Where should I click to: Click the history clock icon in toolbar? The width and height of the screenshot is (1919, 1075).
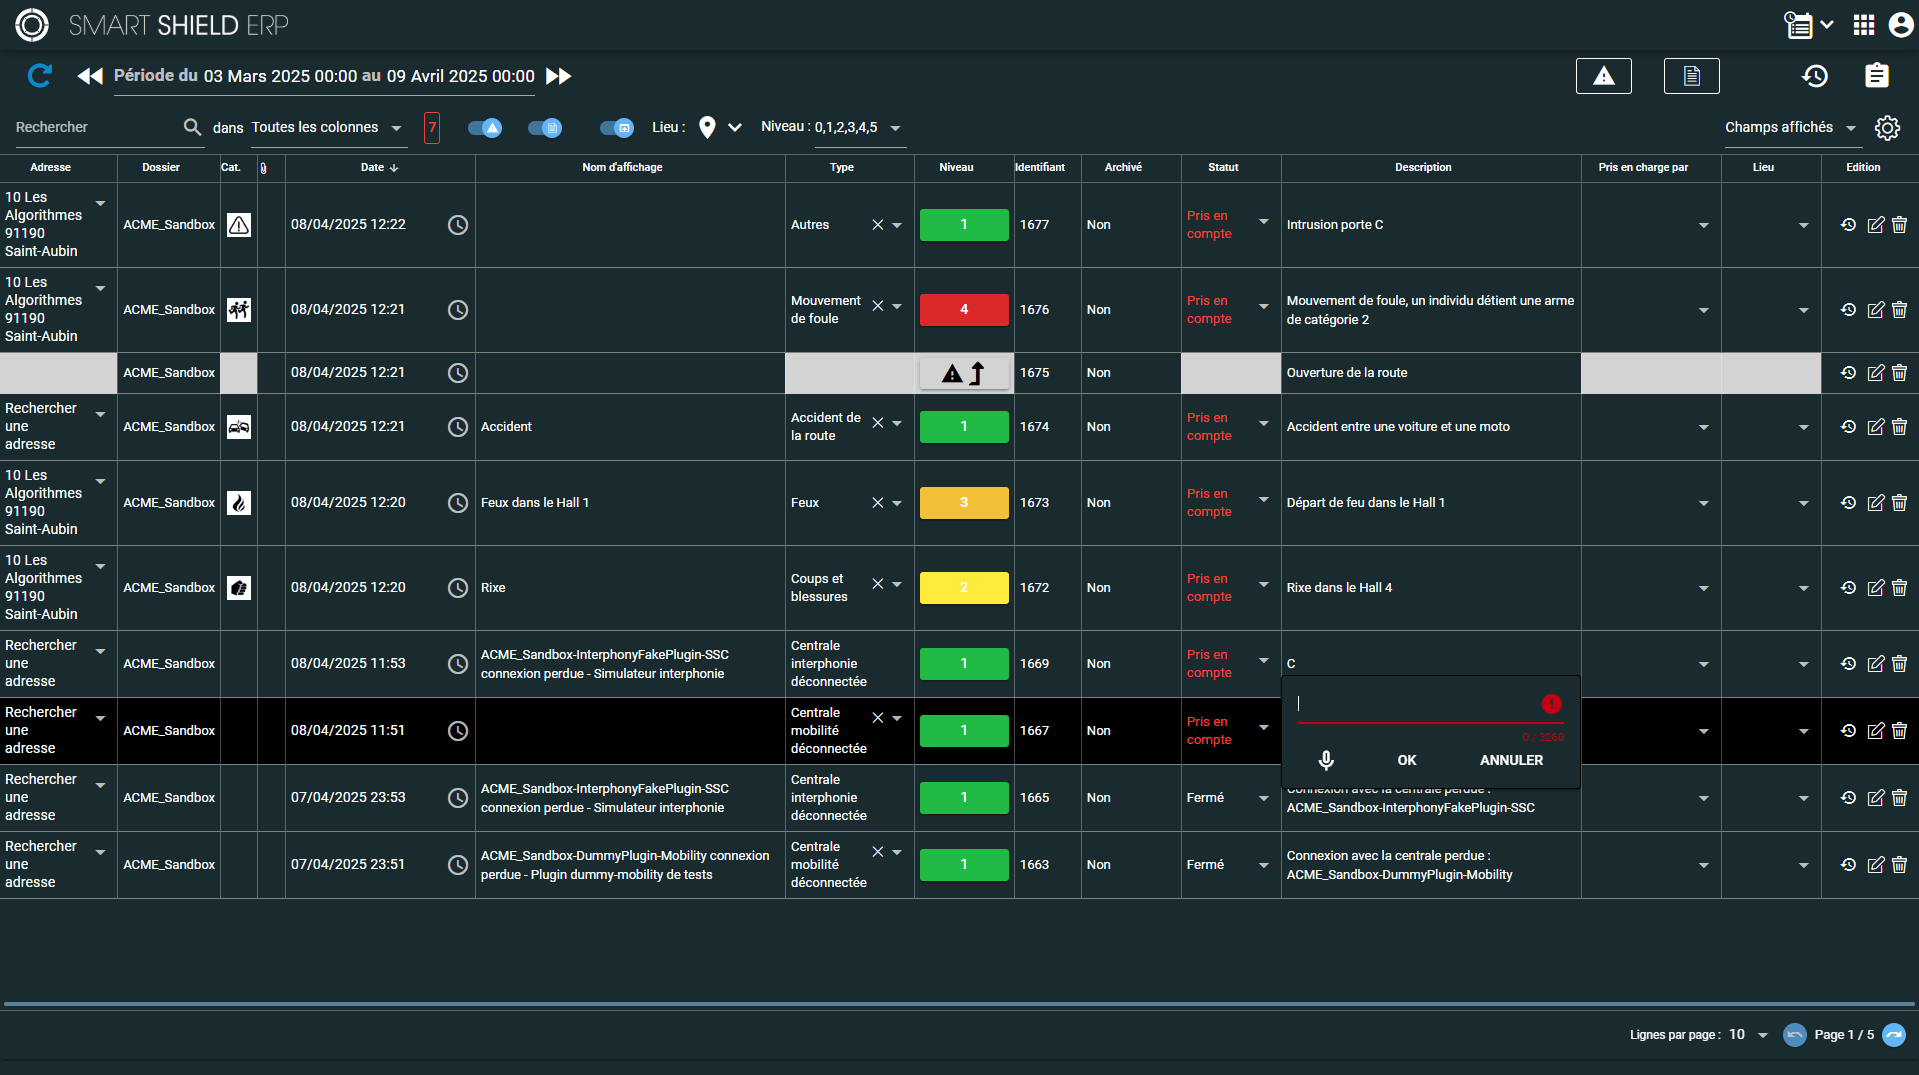click(1815, 76)
